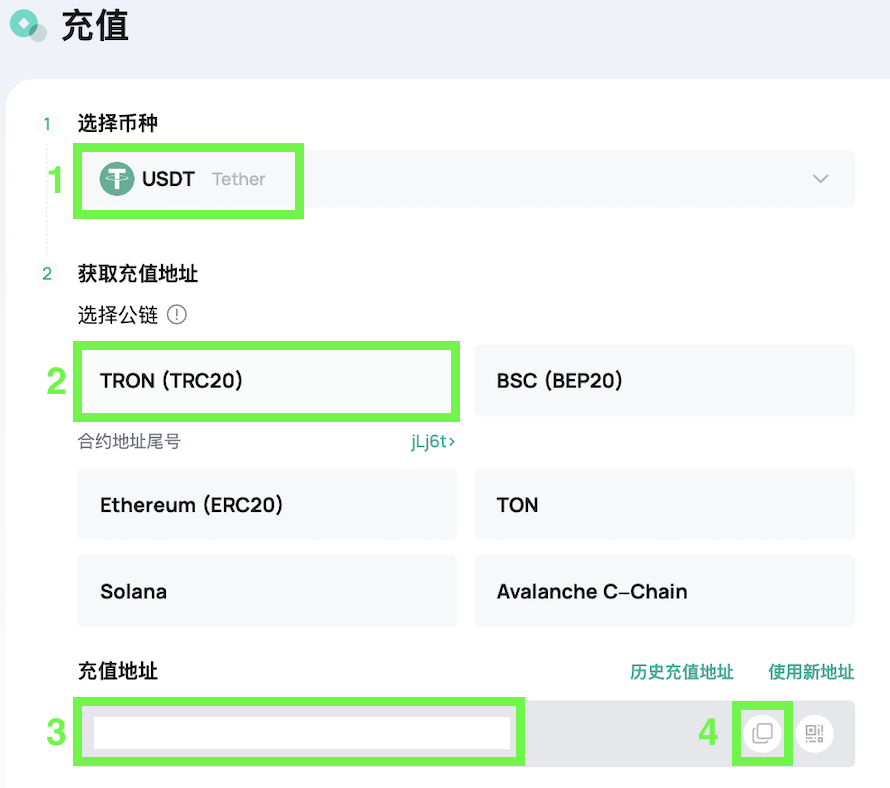Open the contract address ending jLj6t link

[433, 441]
